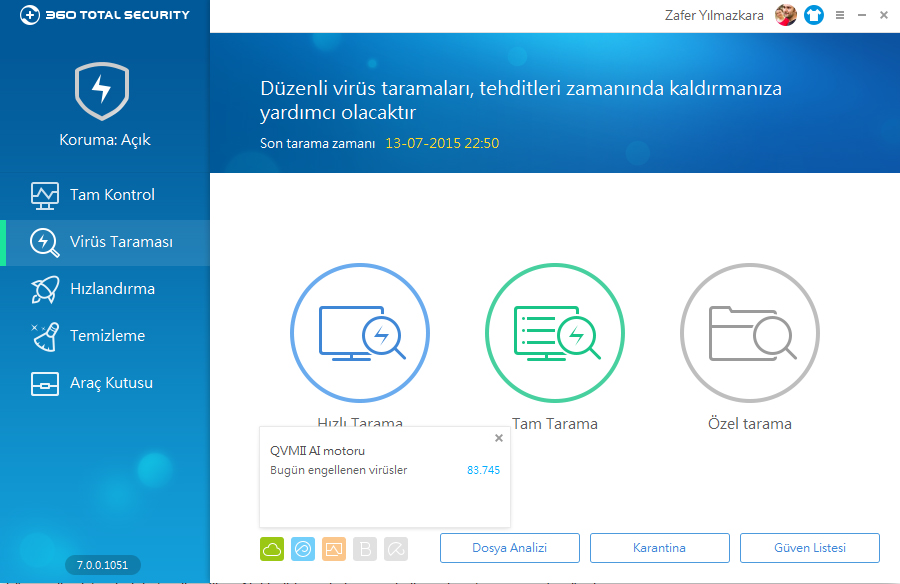Click the user profile avatar picture
Image resolution: width=900 pixels, height=584 pixels.
[786, 15]
